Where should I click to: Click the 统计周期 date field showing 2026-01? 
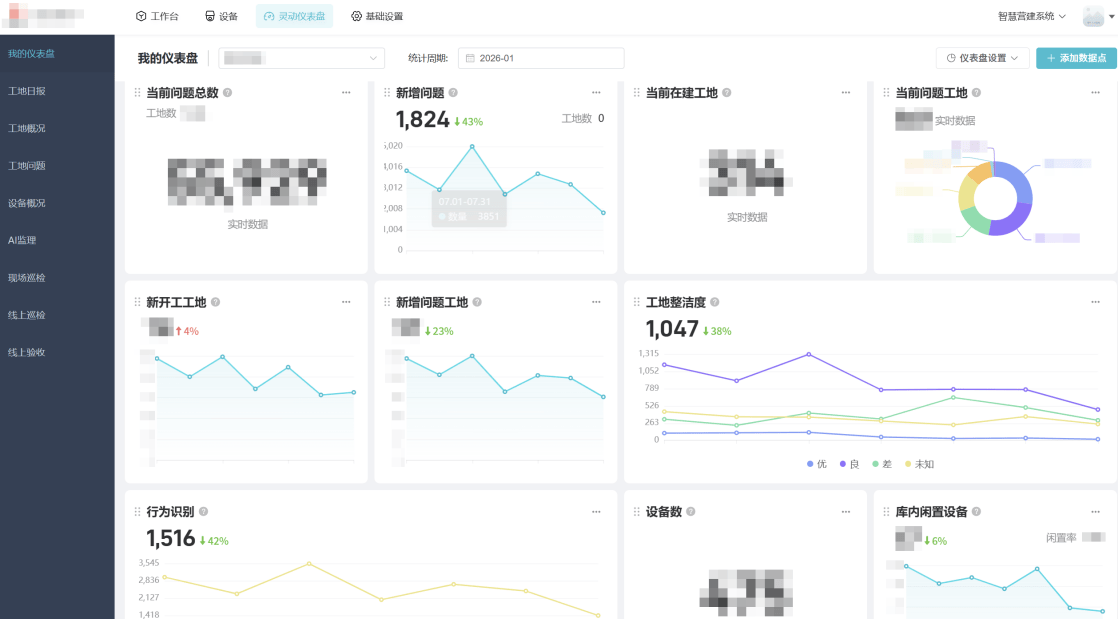542,58
